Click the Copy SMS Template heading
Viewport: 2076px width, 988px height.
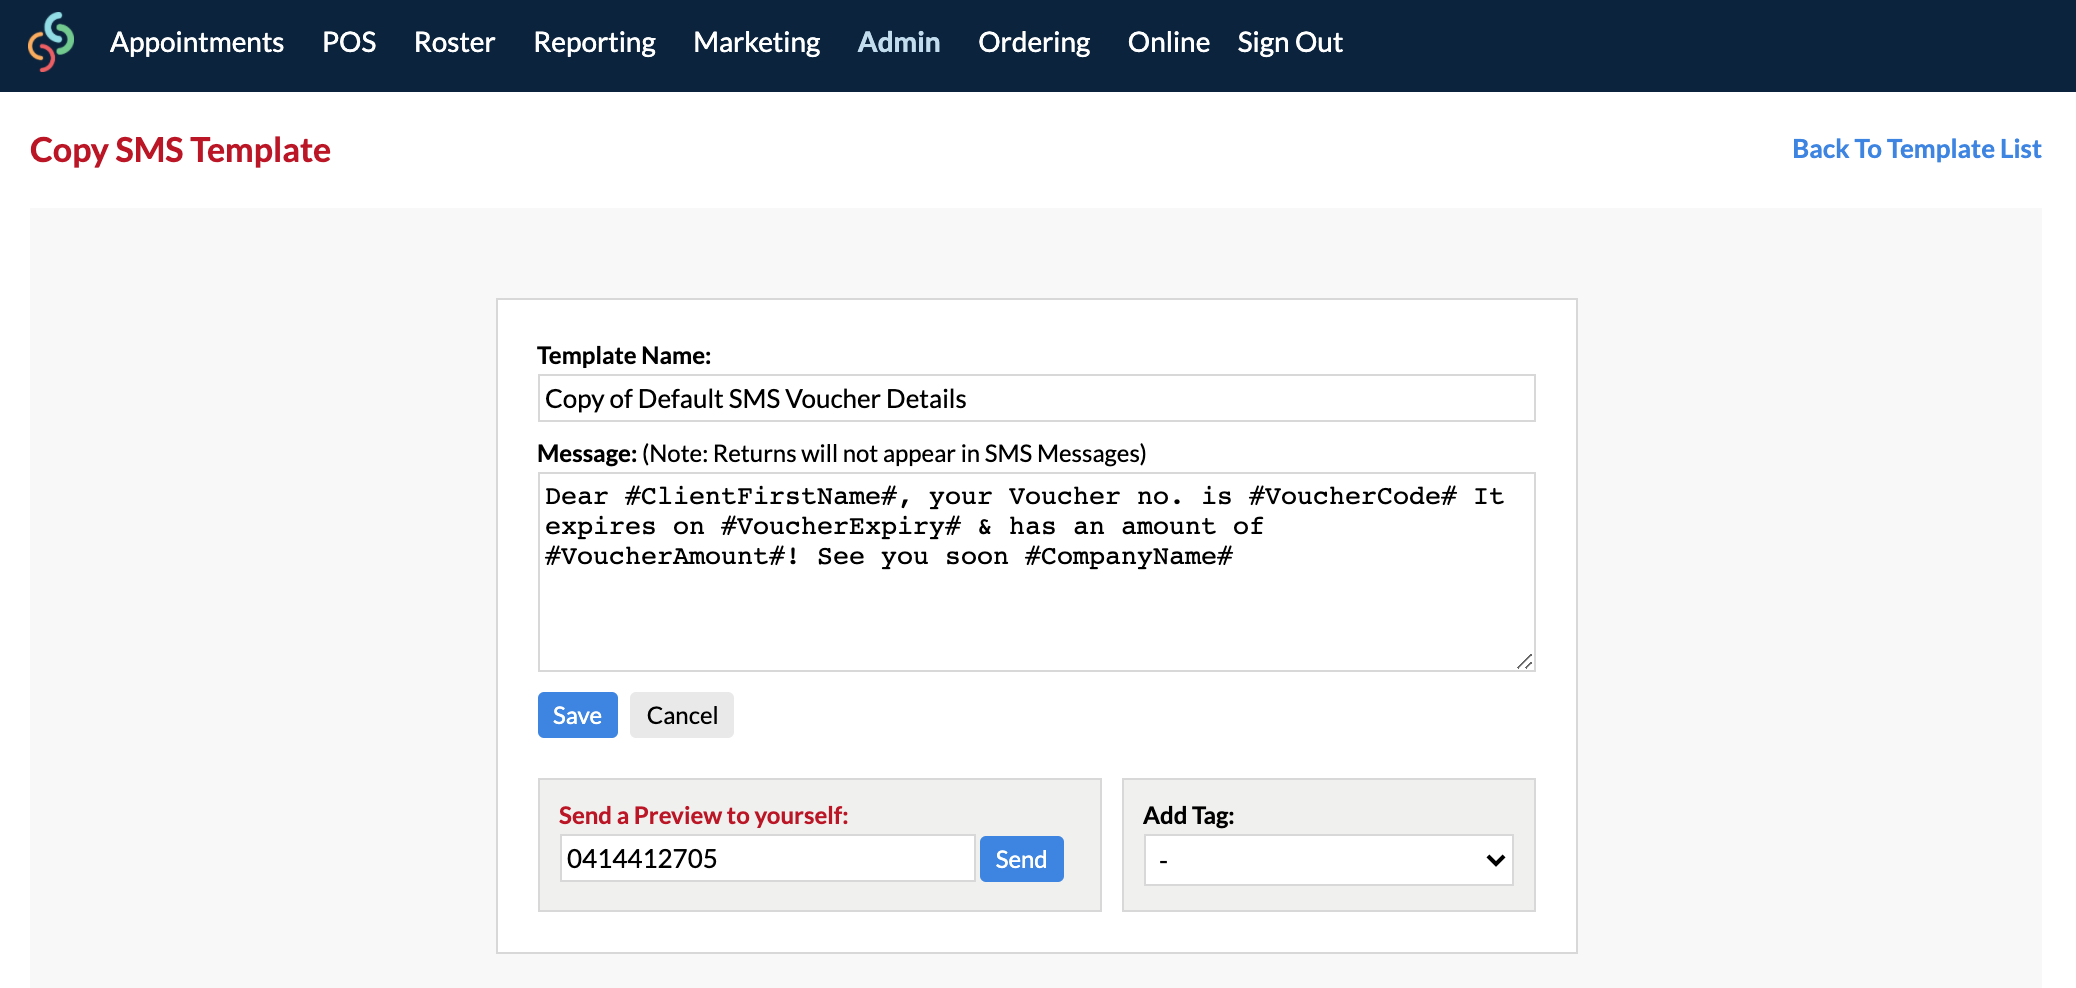click(180, 150)
